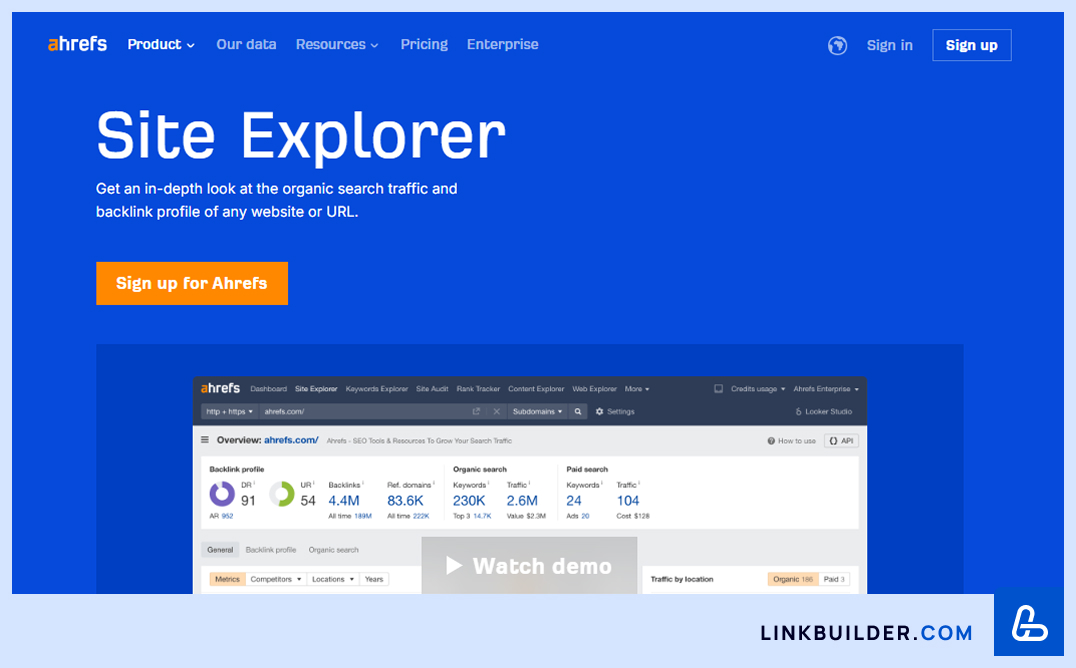Open Web Explorer in demo nav

(x=594, y=389)
